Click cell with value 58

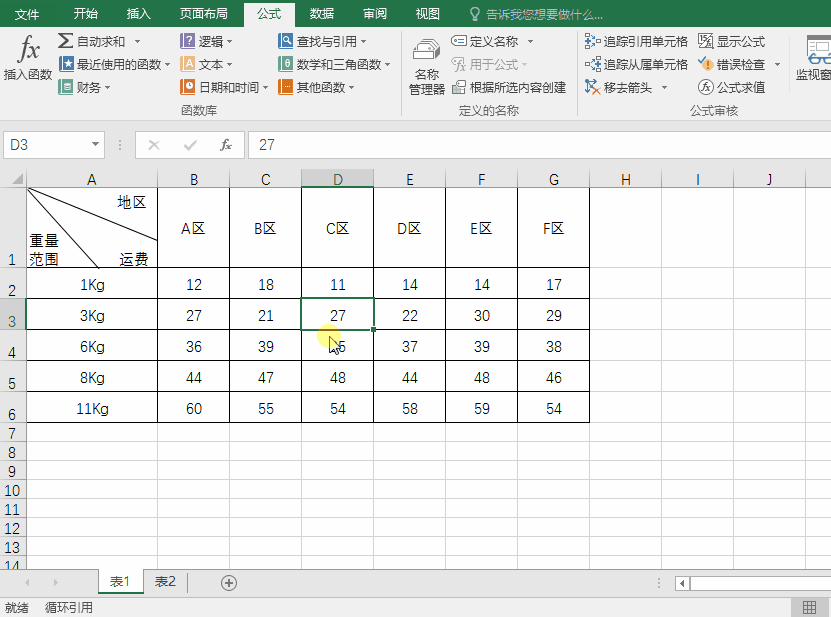409,408
